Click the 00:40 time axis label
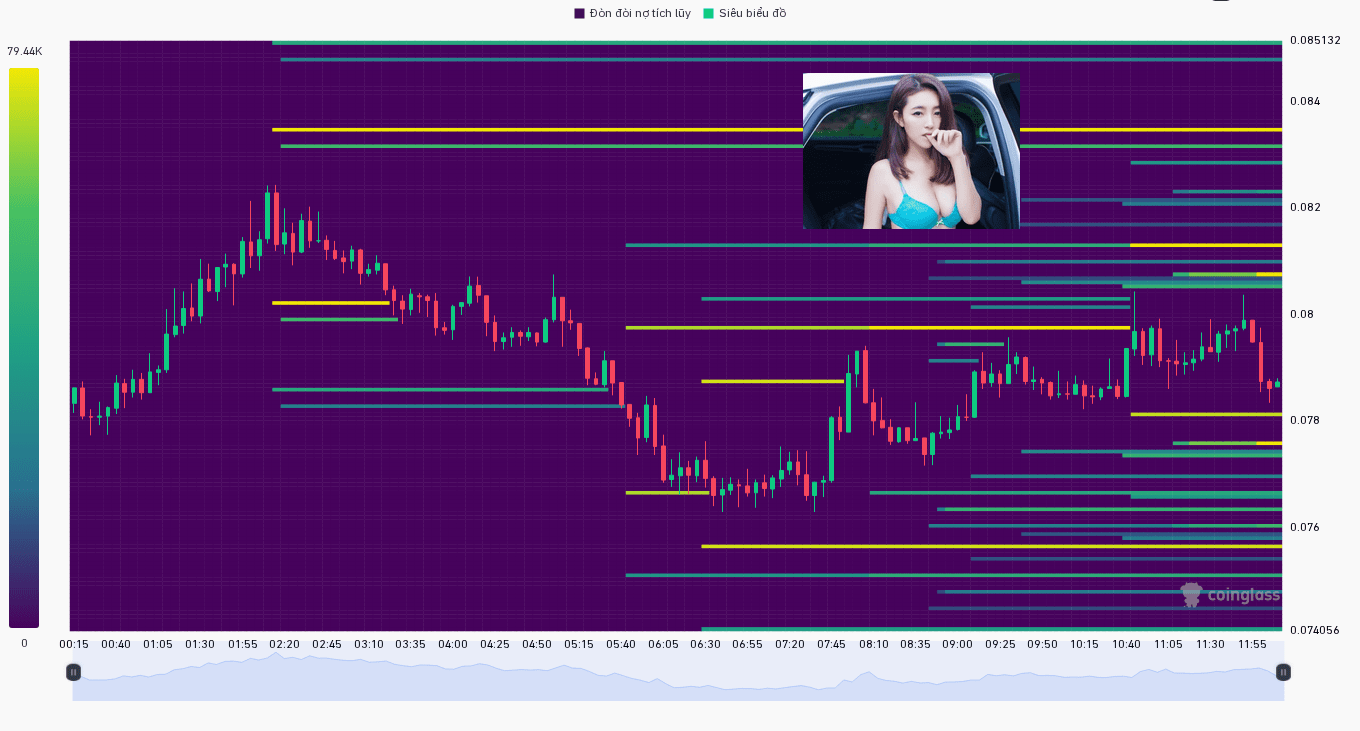 tap(116, 644)
